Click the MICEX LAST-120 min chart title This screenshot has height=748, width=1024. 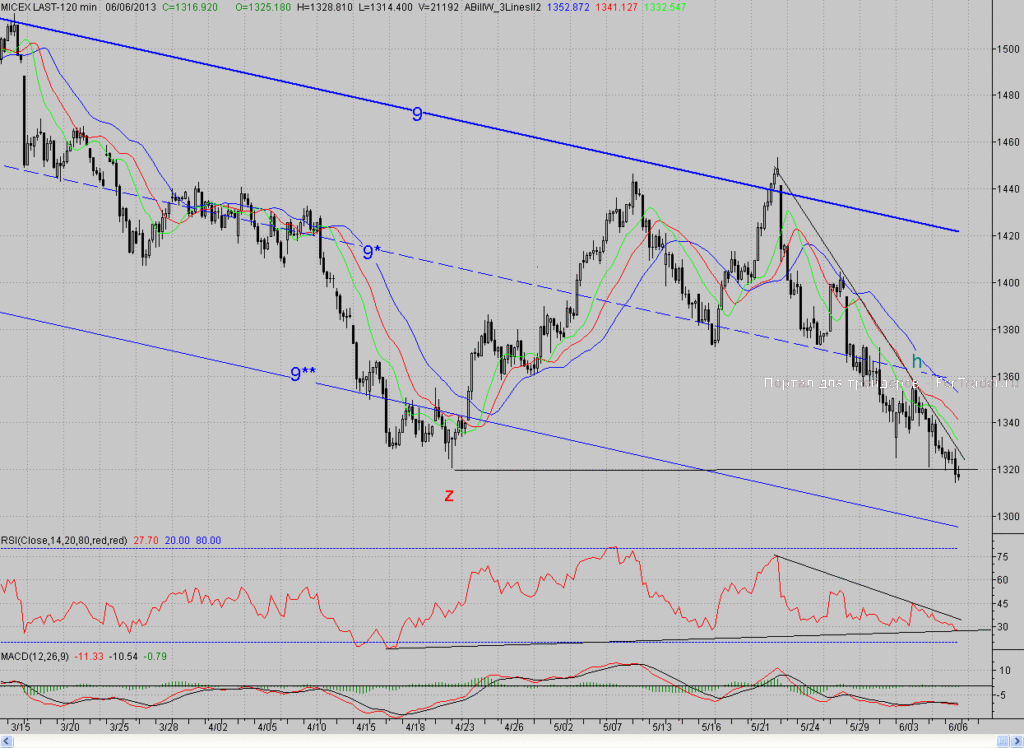point(49,7)
